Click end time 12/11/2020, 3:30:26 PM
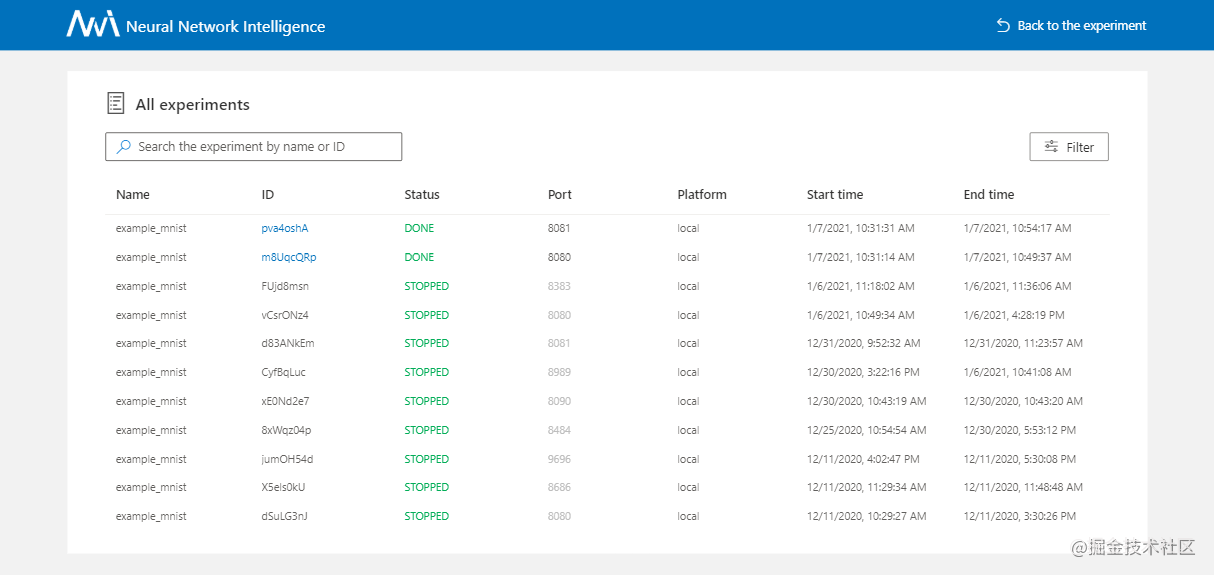Viewport: 1214px width, 575px height. (1020, 516)
